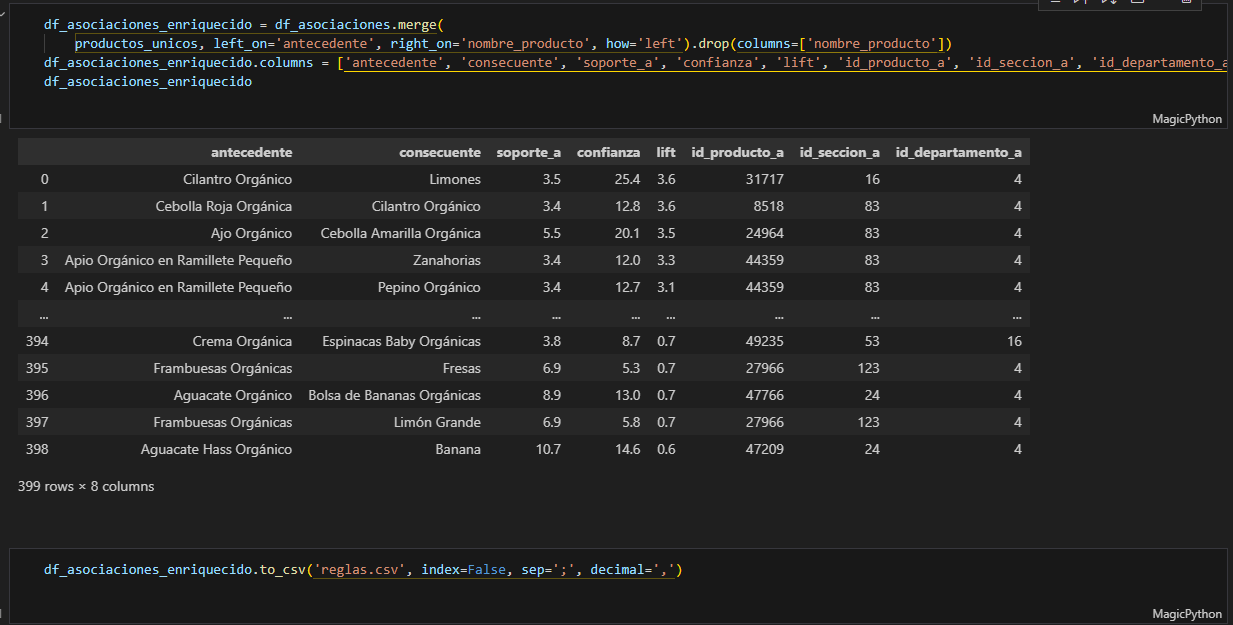Click confianza value 12.8
The height and width of the screenshot is (625, 1233).
[627, 206]
